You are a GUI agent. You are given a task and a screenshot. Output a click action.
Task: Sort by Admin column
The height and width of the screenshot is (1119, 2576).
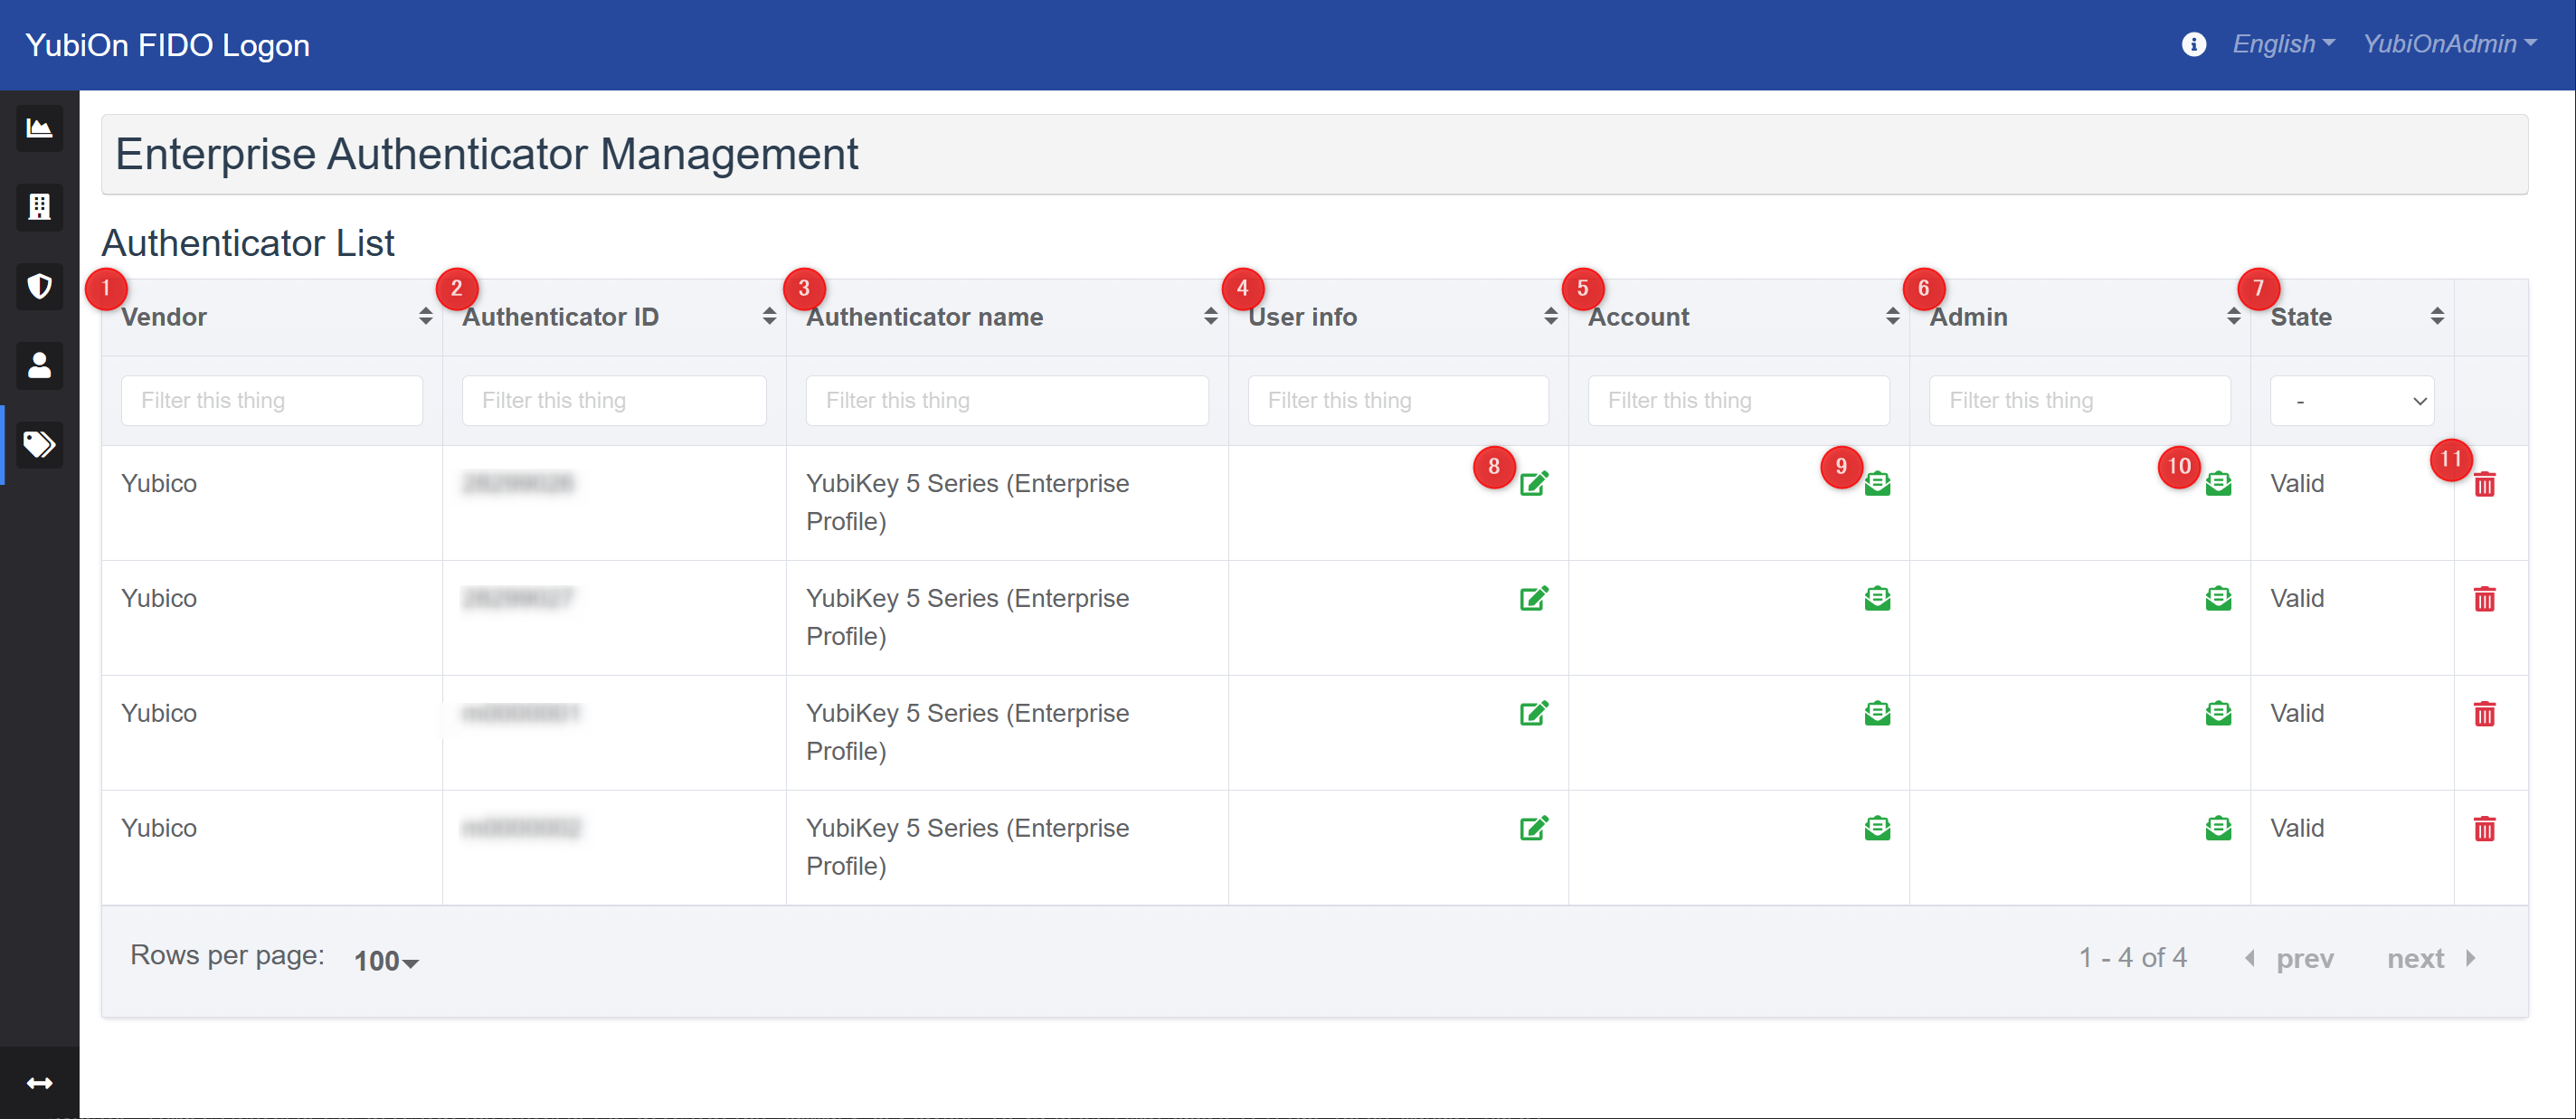tap(2233, 317)
